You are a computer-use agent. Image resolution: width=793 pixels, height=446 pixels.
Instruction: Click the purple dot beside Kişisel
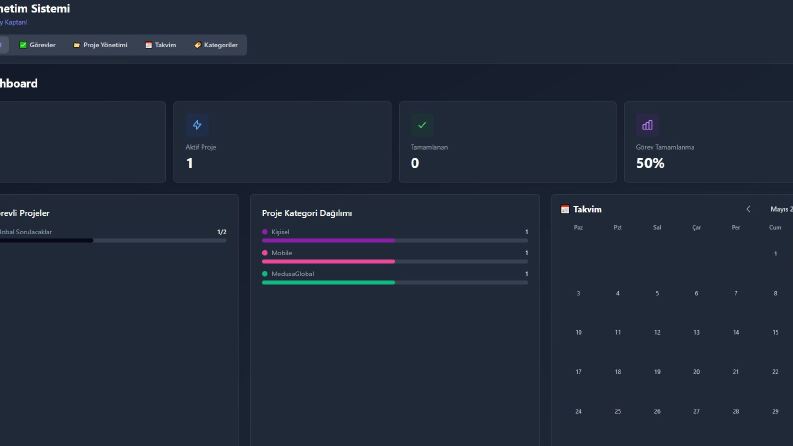pyautogui.click(x=265, y=232)
